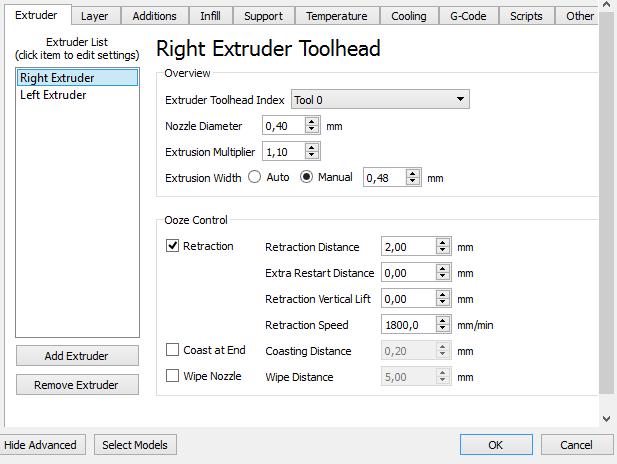Click the Retraction Speed input field
The height and width of the screenshot is (464, 617).
[408, 325]
